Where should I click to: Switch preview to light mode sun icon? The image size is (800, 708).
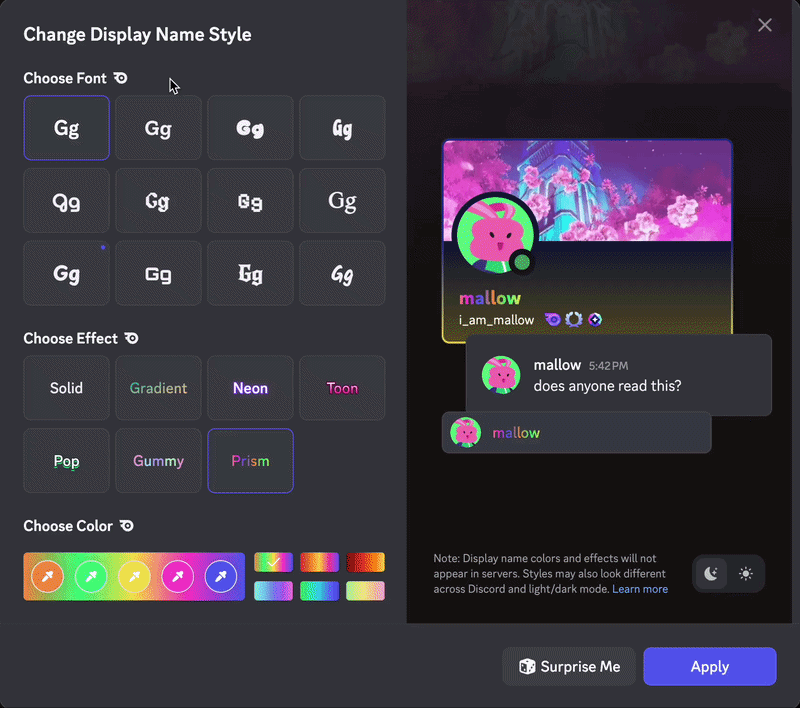tap(745, 574)
